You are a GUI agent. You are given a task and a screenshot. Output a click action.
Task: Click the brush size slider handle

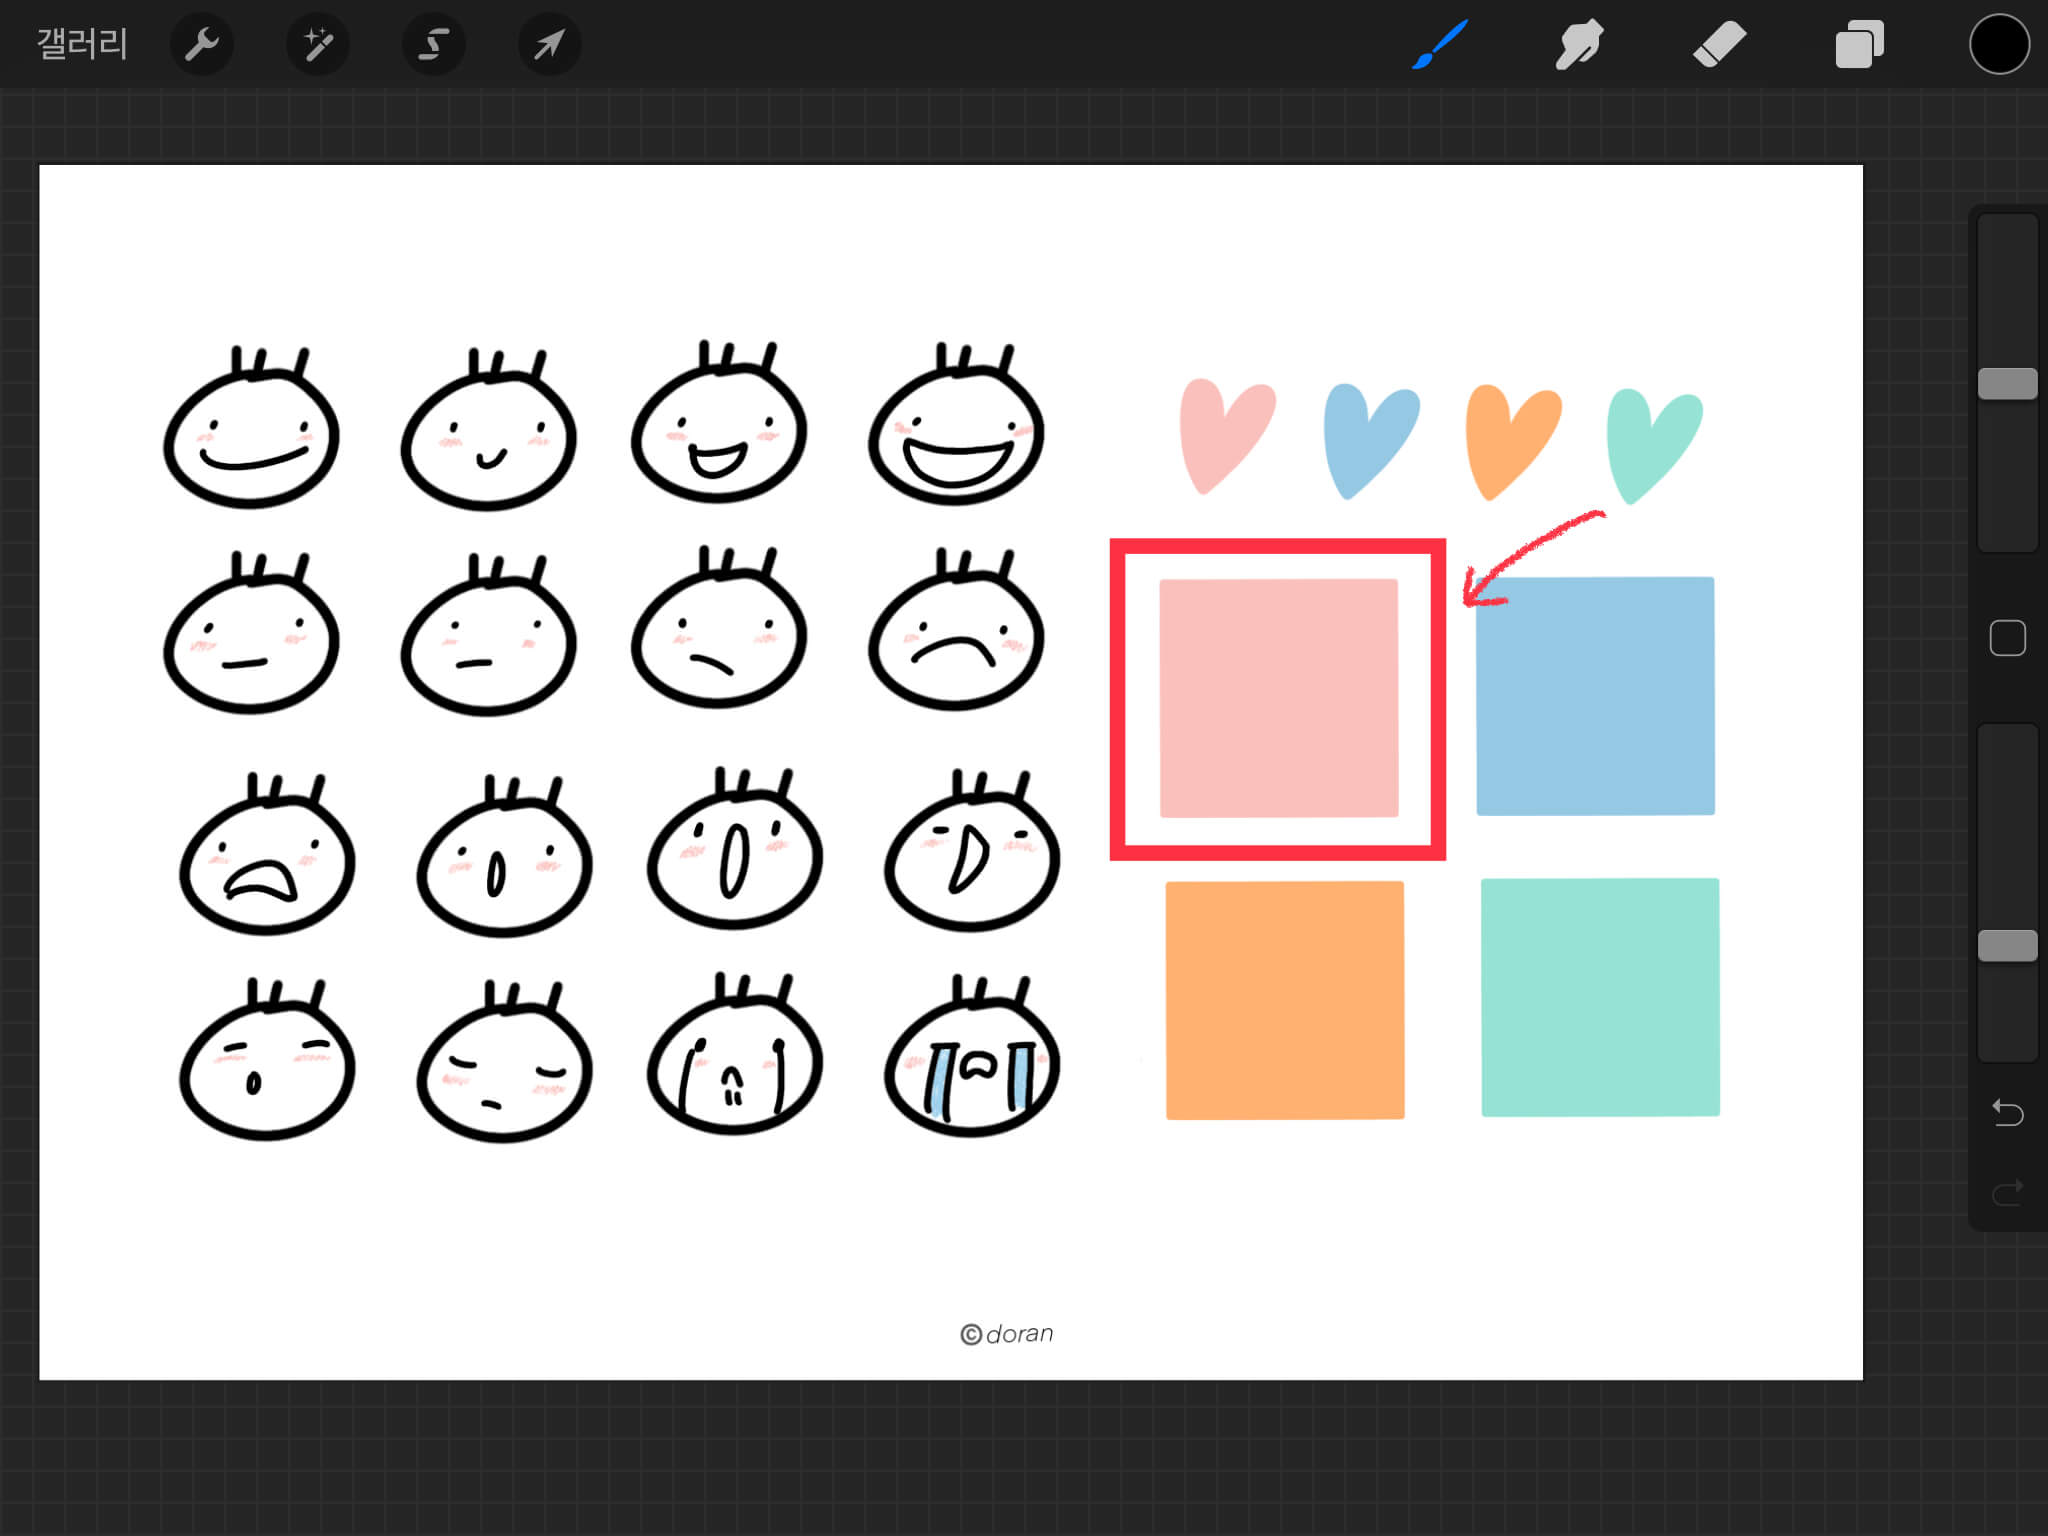tap(2007, 384)
